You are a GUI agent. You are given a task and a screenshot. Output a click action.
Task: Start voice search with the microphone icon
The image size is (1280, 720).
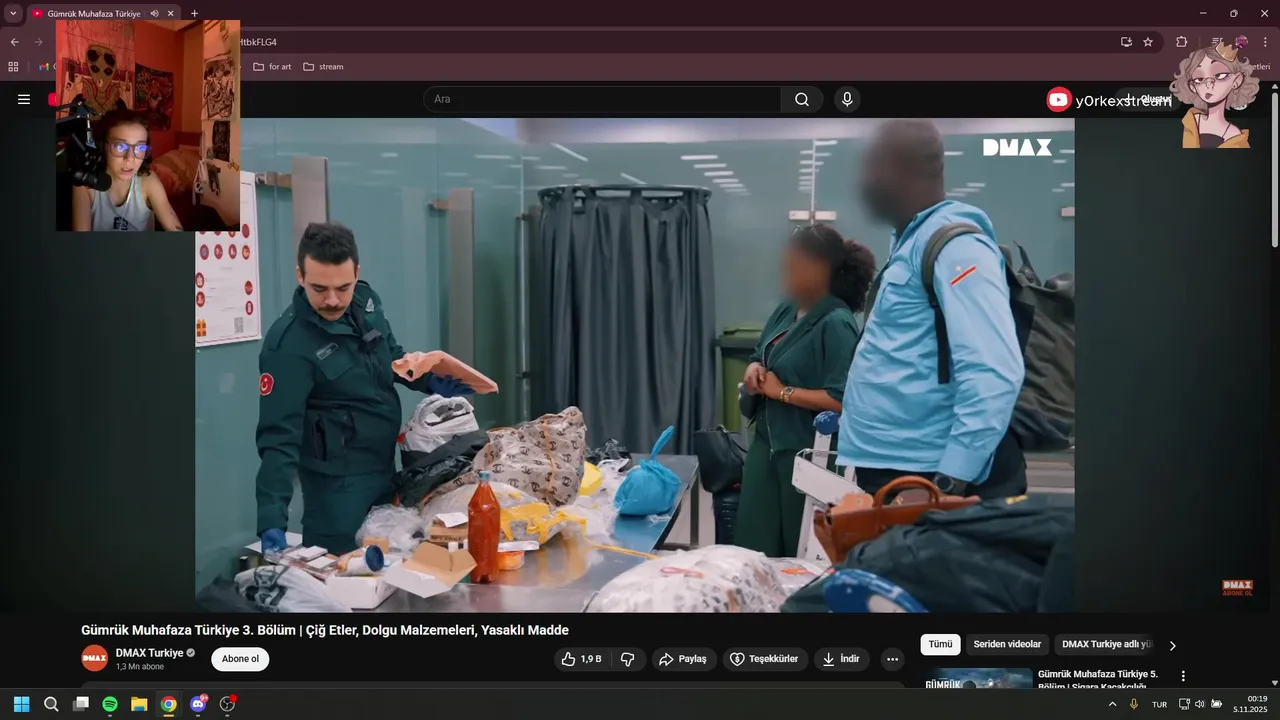(x=847, y=99)
